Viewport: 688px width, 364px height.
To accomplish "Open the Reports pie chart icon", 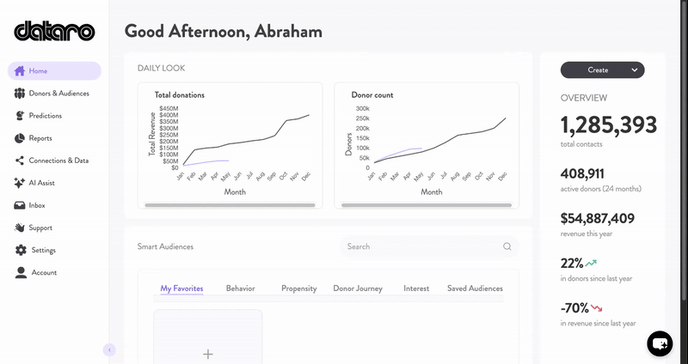I will 19,138.
